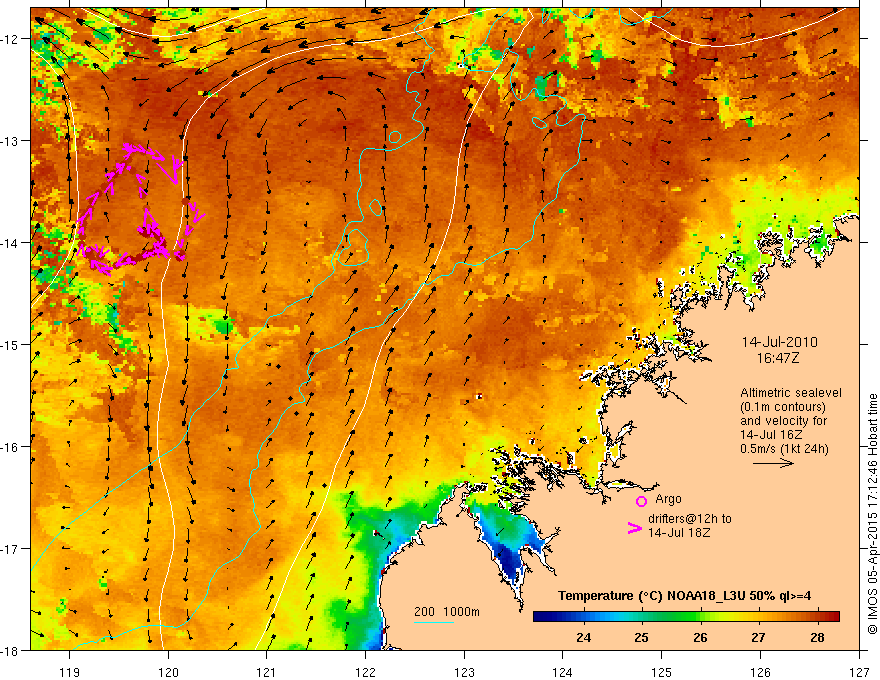880x680 pixels.
Task: Click the '-14' latitude axis label
Action: (x=12, y=243)
